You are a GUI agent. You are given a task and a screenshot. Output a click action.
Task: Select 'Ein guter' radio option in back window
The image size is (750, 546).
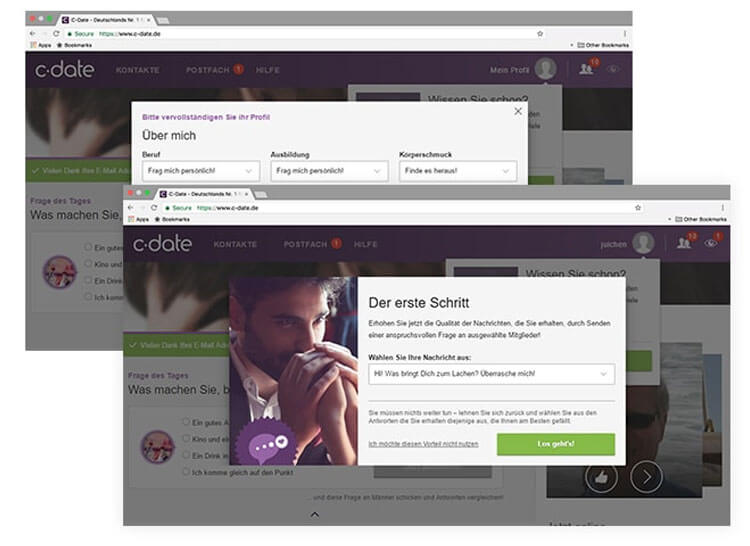coord(88,247)
